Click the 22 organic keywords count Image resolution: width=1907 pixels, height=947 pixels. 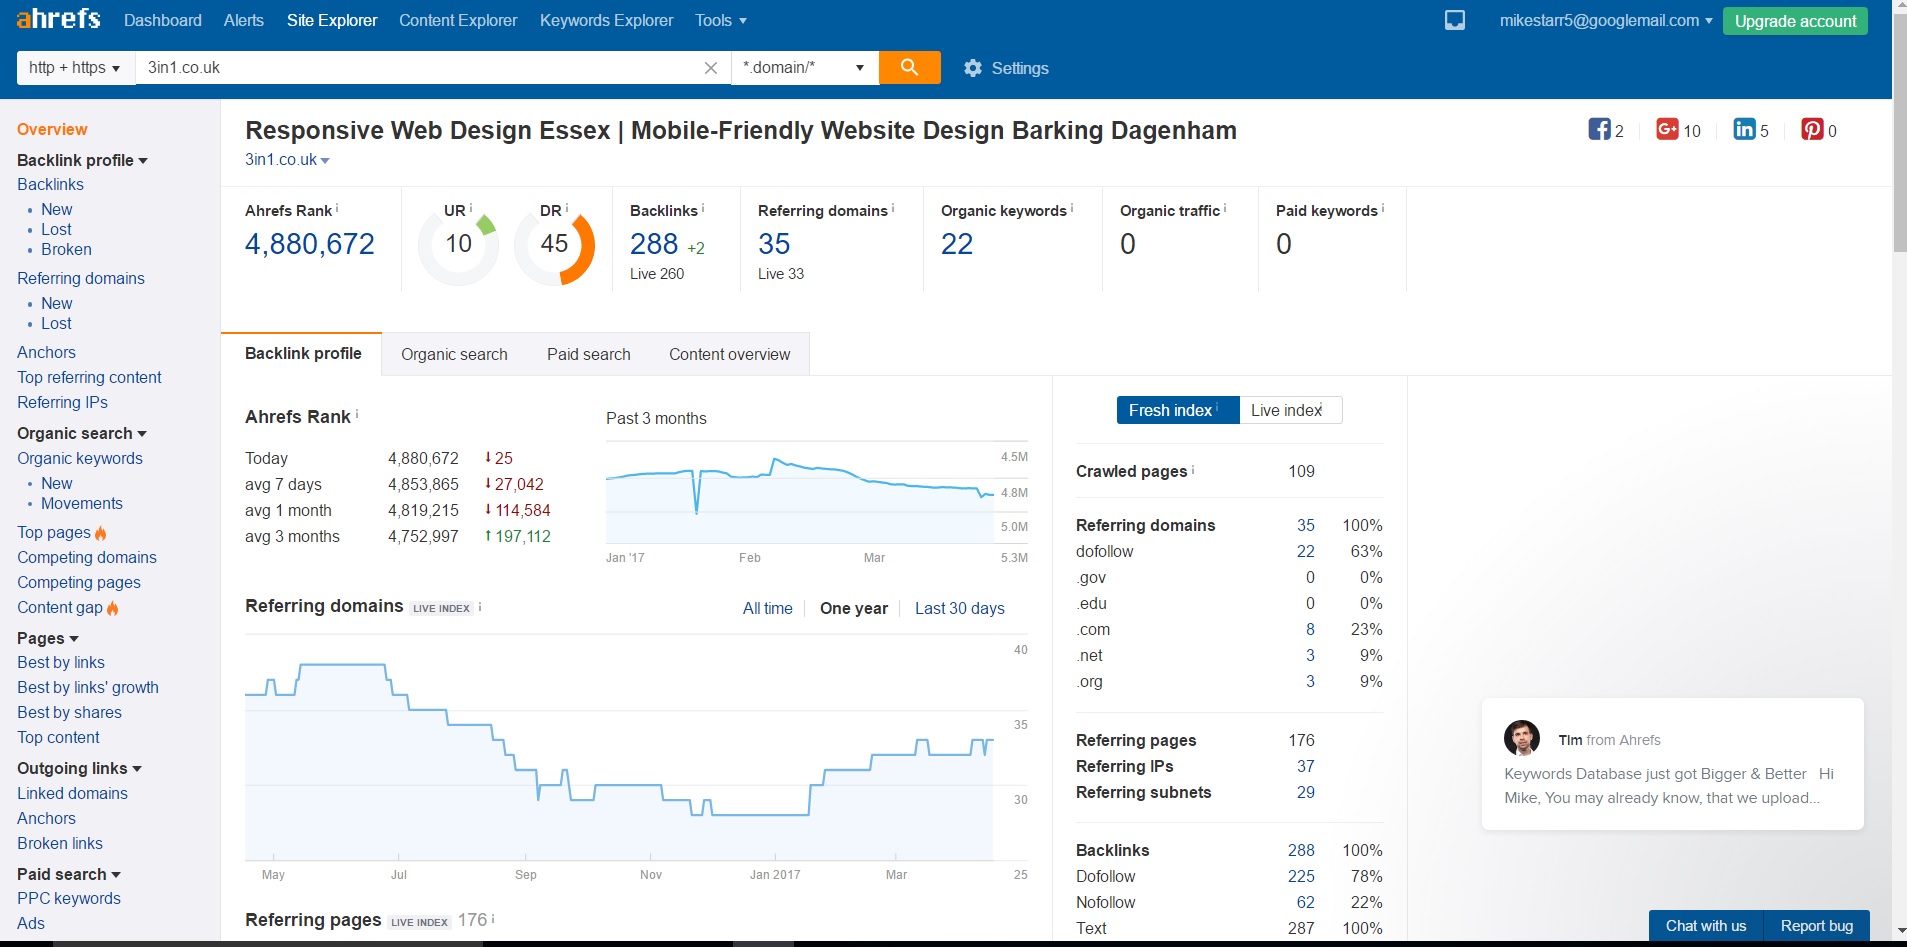pos(957,244)
